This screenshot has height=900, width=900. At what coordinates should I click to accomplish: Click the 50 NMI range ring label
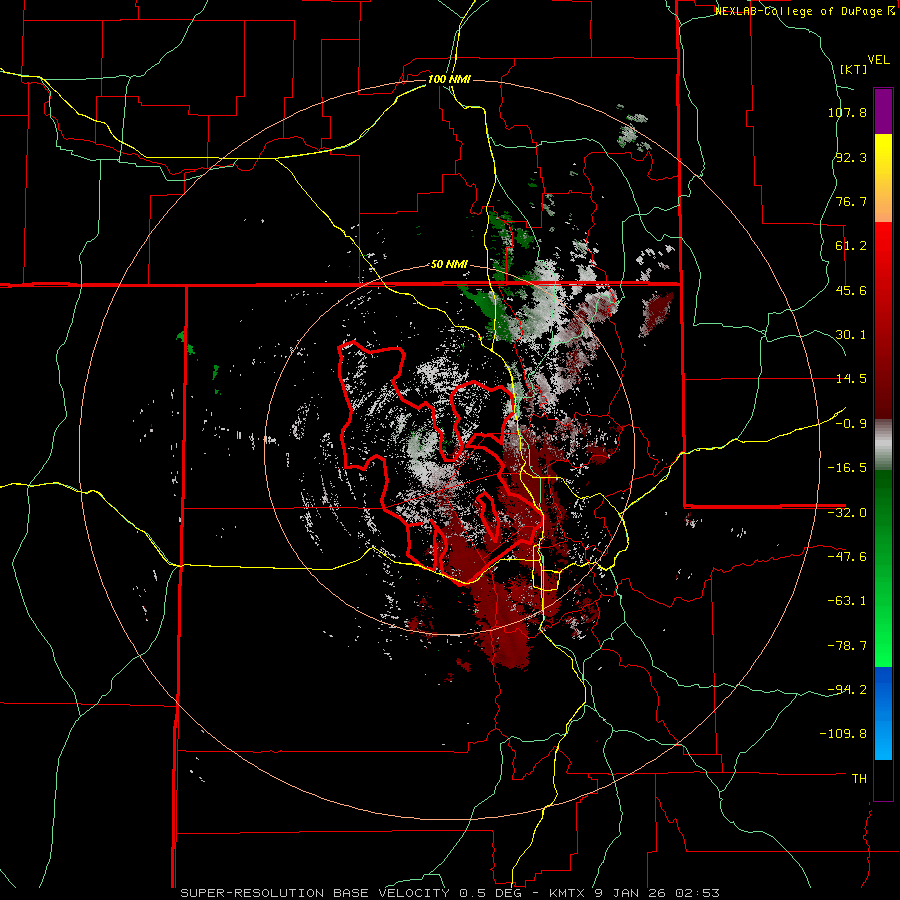click(x=449, y=265)
